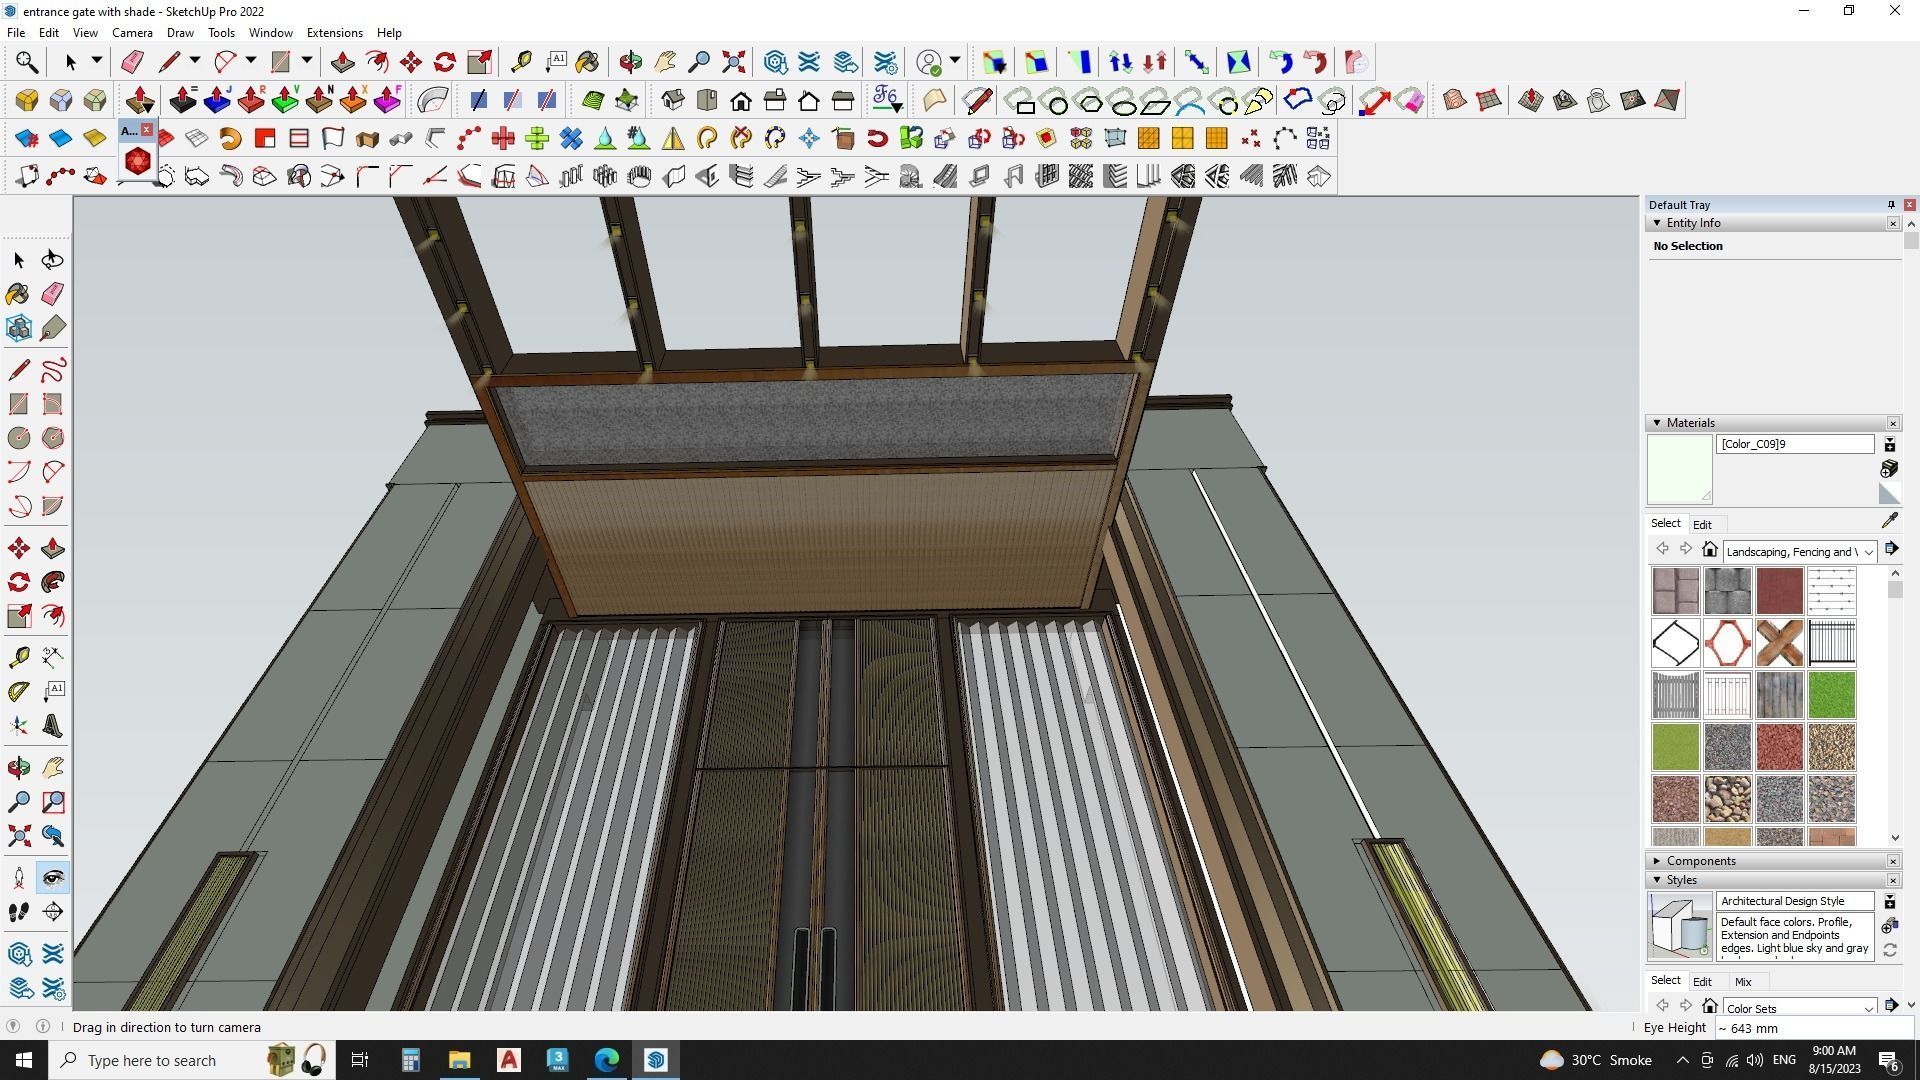Open the Extensions menu
This screenshot has height=1080, width=1920.
pyautogui.click(x=334, y=33)
